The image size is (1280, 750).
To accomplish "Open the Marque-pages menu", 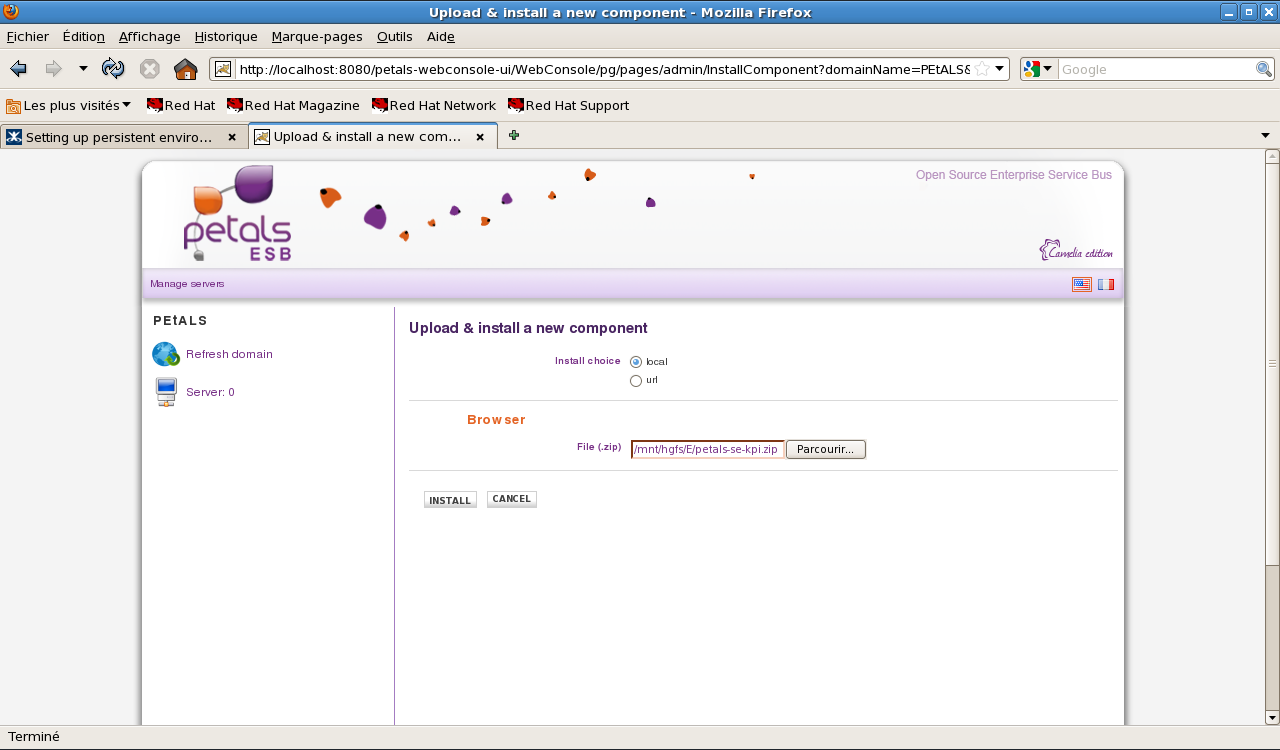I will click(x=316, y=36).
